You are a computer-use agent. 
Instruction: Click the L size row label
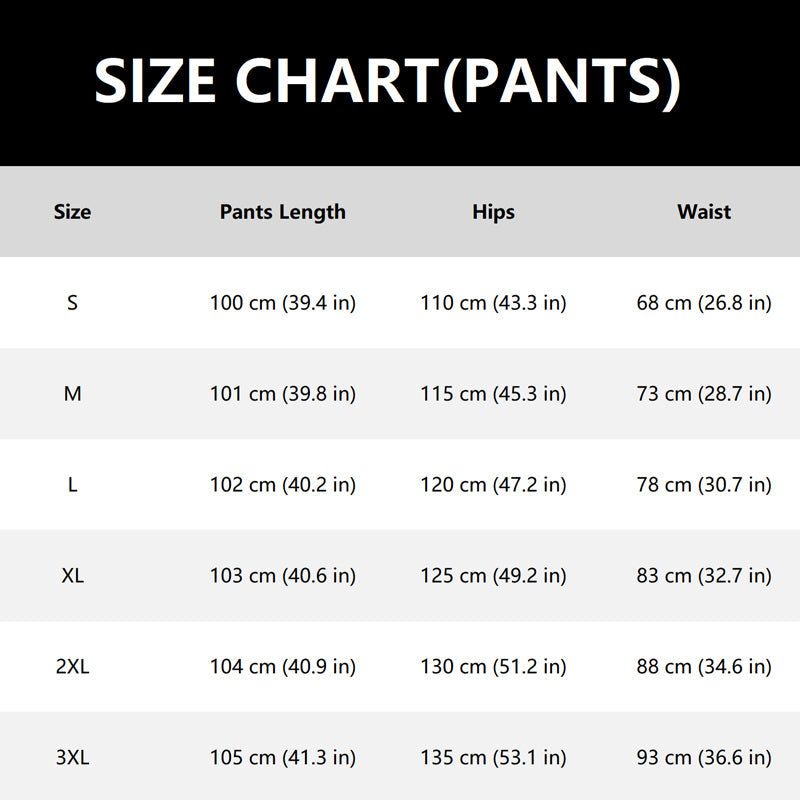[72, 485]
